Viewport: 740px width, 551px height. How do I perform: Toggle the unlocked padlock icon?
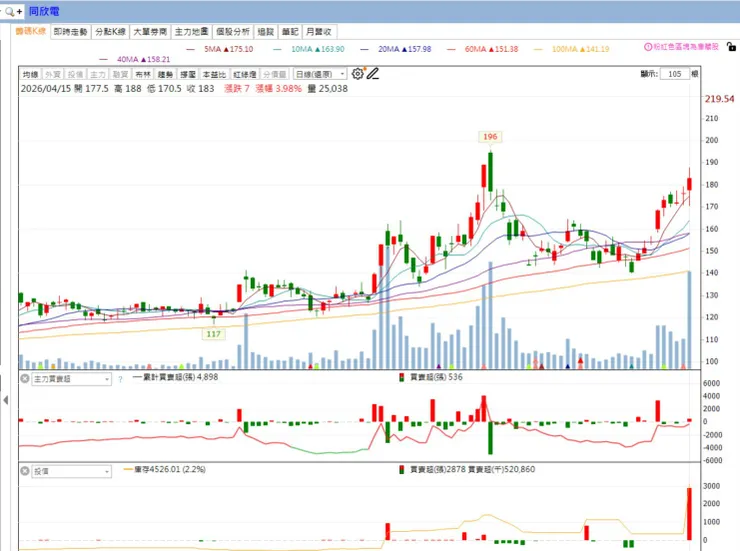(731, 47)
